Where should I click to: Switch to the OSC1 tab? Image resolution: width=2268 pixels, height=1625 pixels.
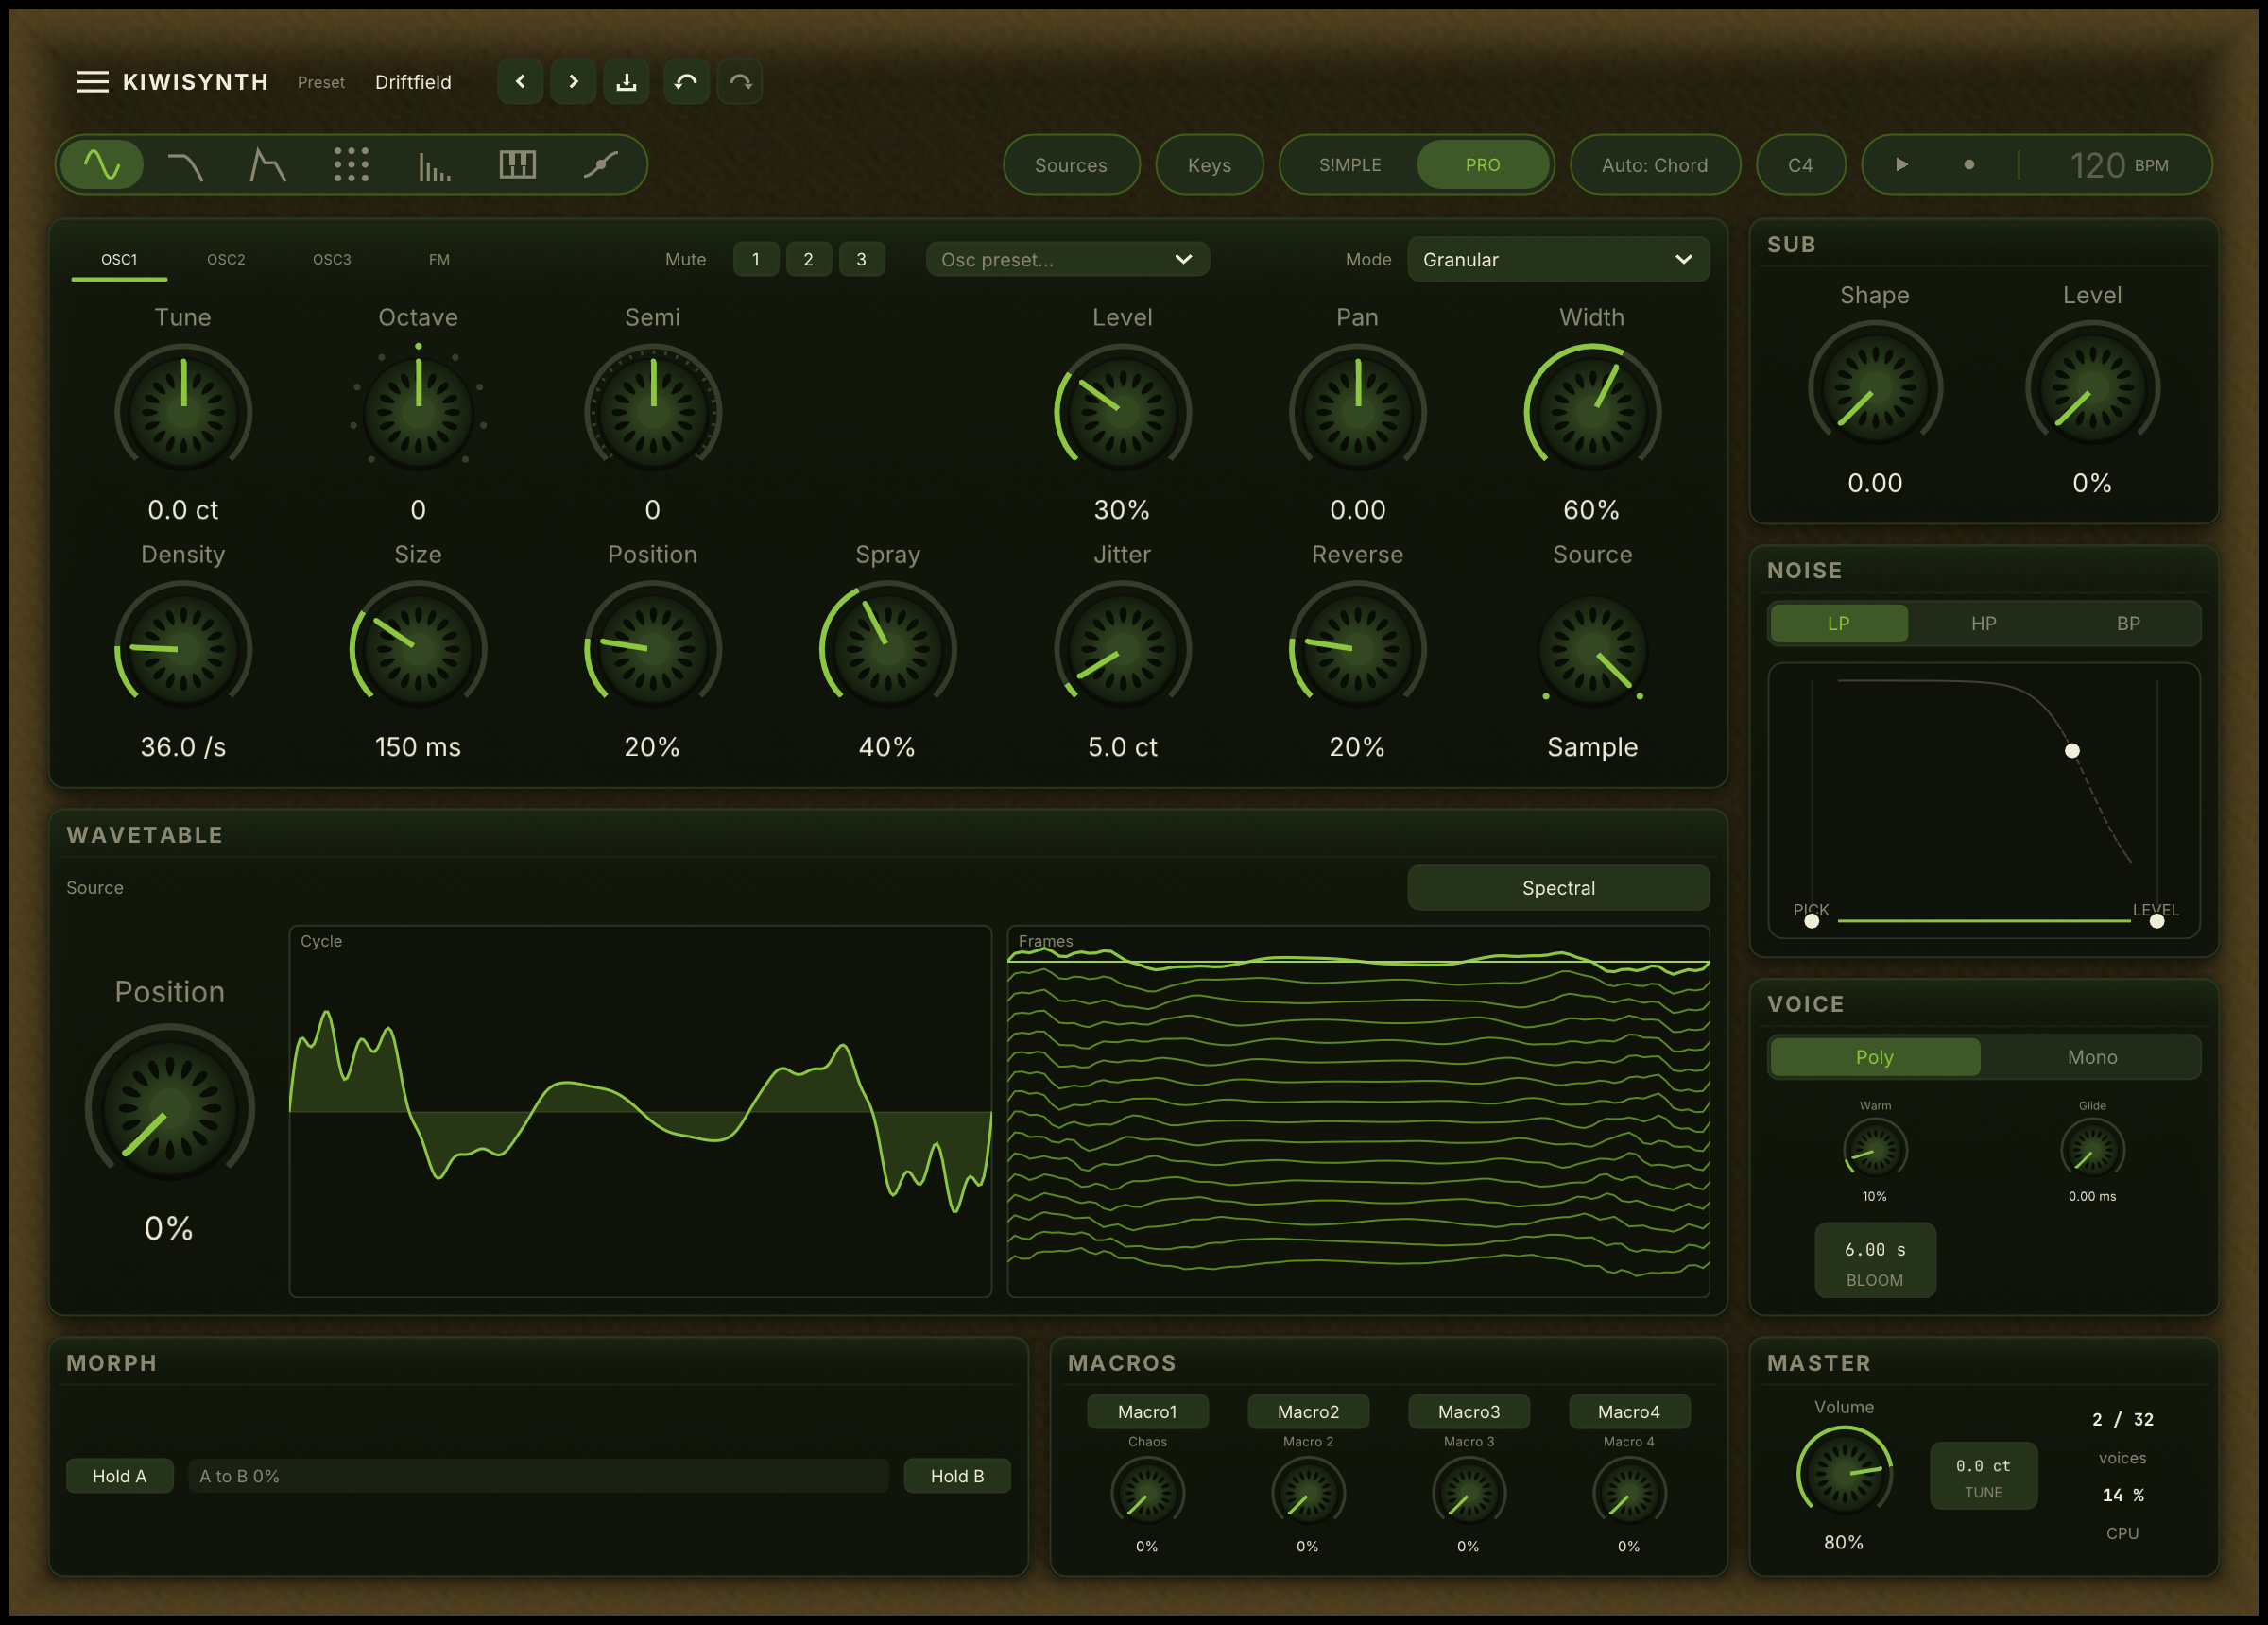[119, 260]
